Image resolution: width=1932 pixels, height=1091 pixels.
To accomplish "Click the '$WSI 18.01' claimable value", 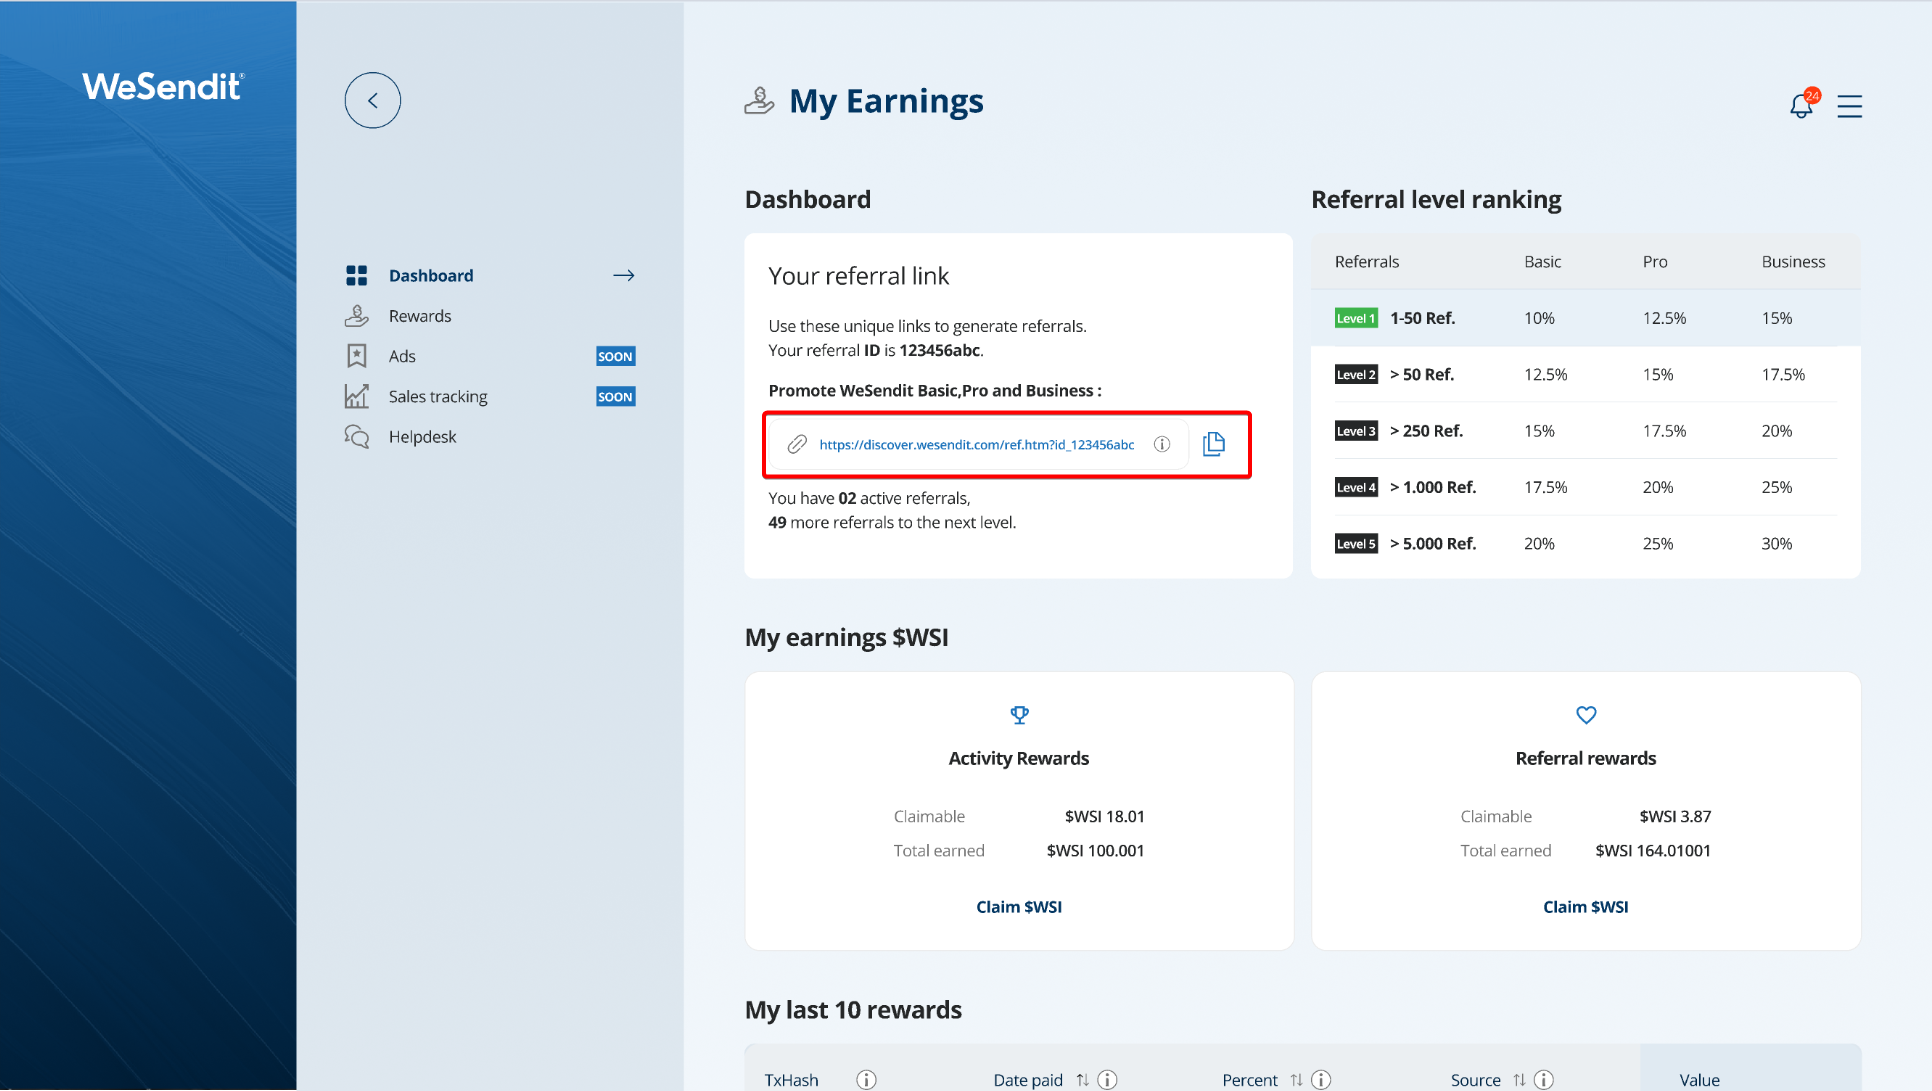I will (1105, 817).
